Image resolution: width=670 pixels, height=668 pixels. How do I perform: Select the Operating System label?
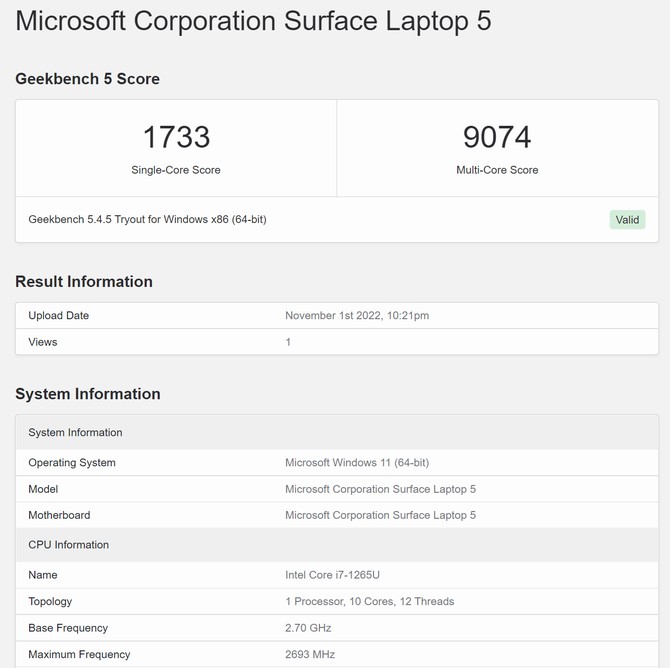click(72, 463)
